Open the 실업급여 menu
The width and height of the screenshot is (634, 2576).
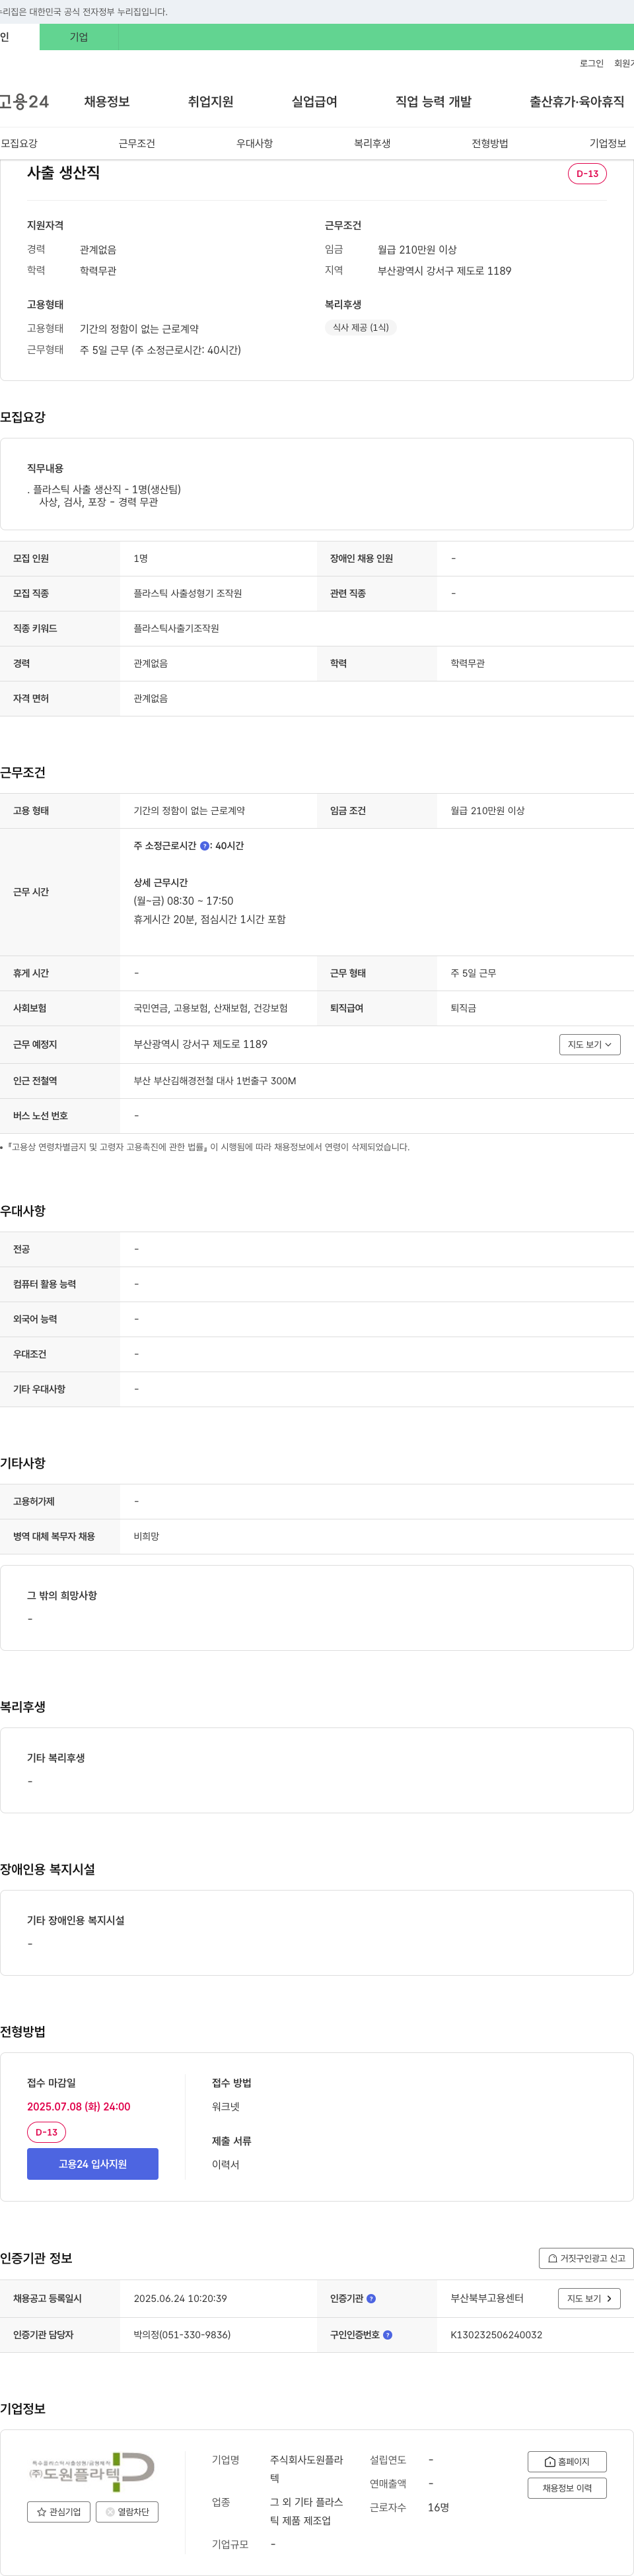314,102
